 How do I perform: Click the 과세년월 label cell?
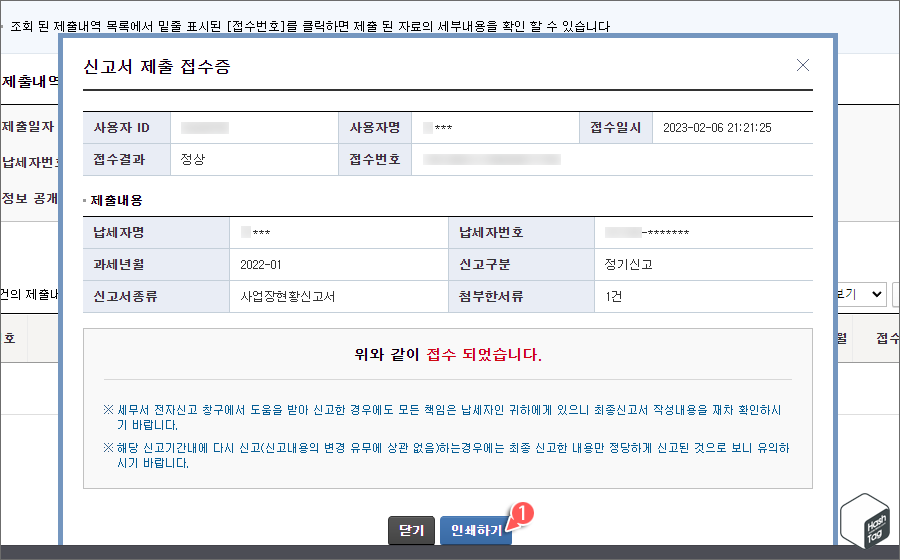(156, 265)
